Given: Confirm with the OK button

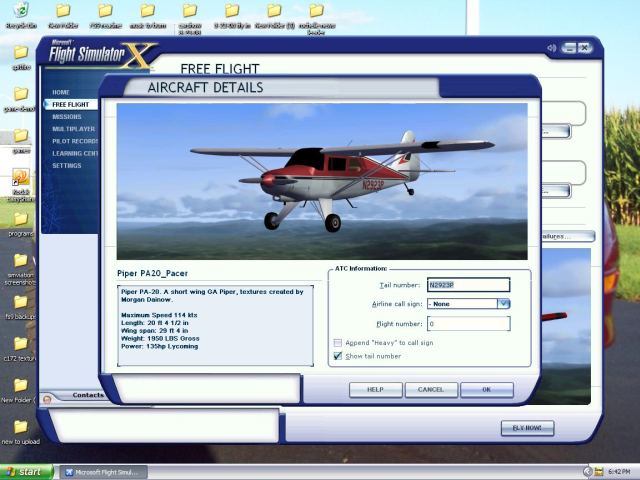Looking at the screenshot, I should click(487, 390).
